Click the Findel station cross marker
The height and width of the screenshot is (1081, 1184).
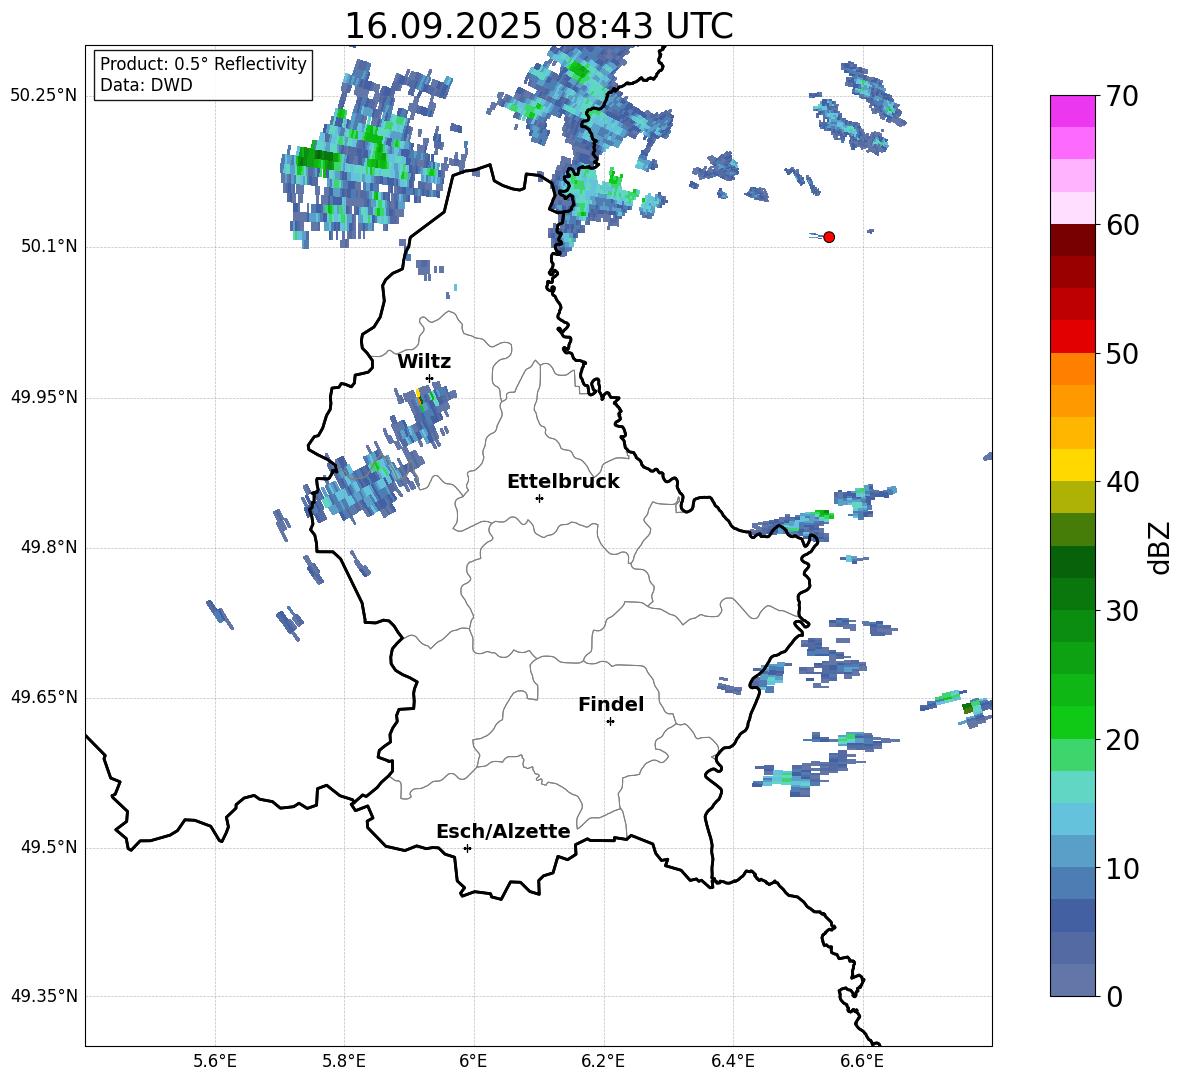tap(610, 722)
